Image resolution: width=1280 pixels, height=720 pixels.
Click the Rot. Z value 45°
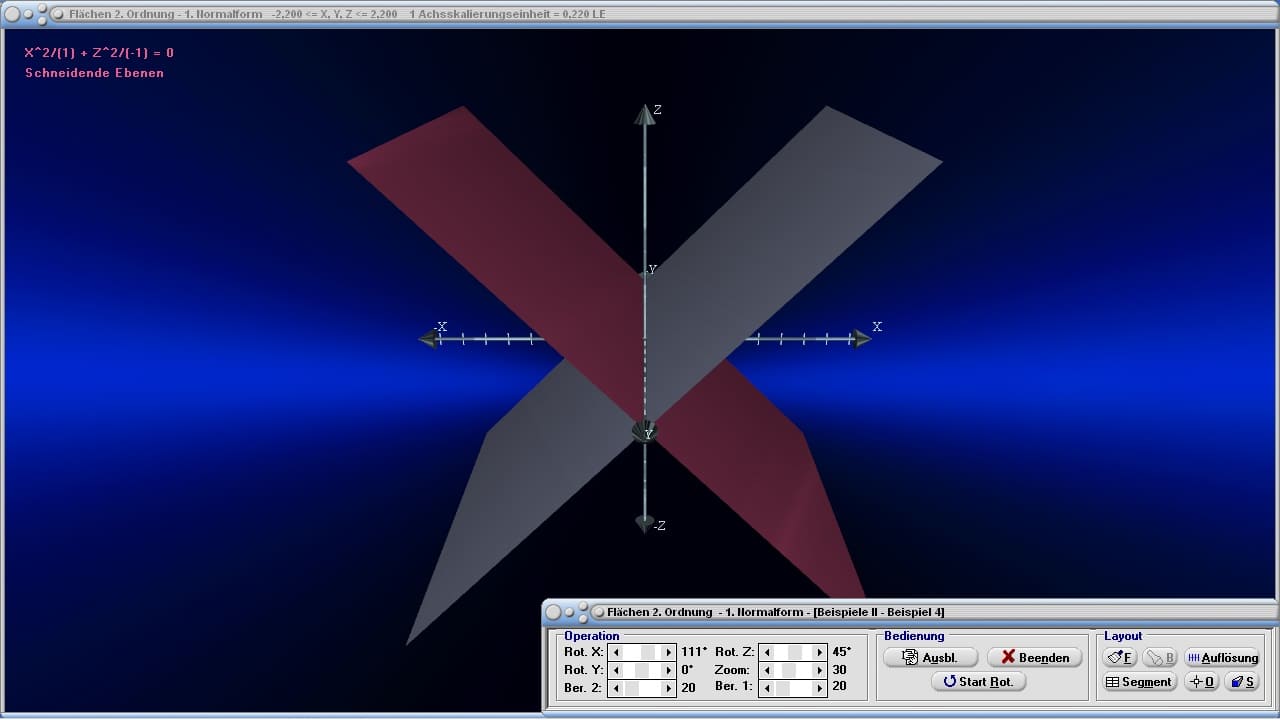tap(842, 652)
